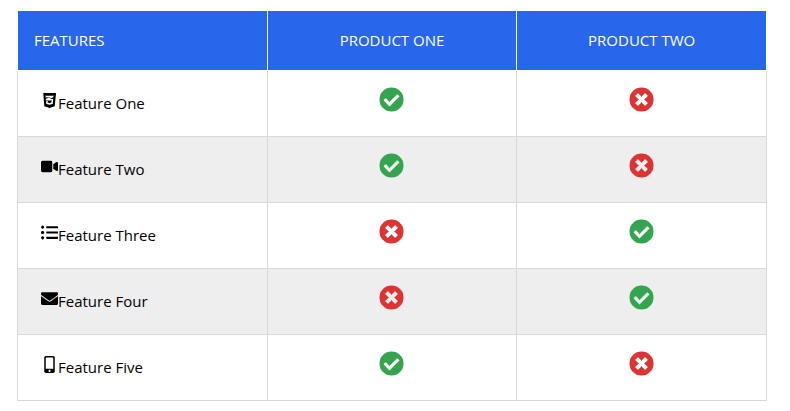Click green check for Feature Four, Product Two
This screenshot has height=411, width=790.
(641, 298)
